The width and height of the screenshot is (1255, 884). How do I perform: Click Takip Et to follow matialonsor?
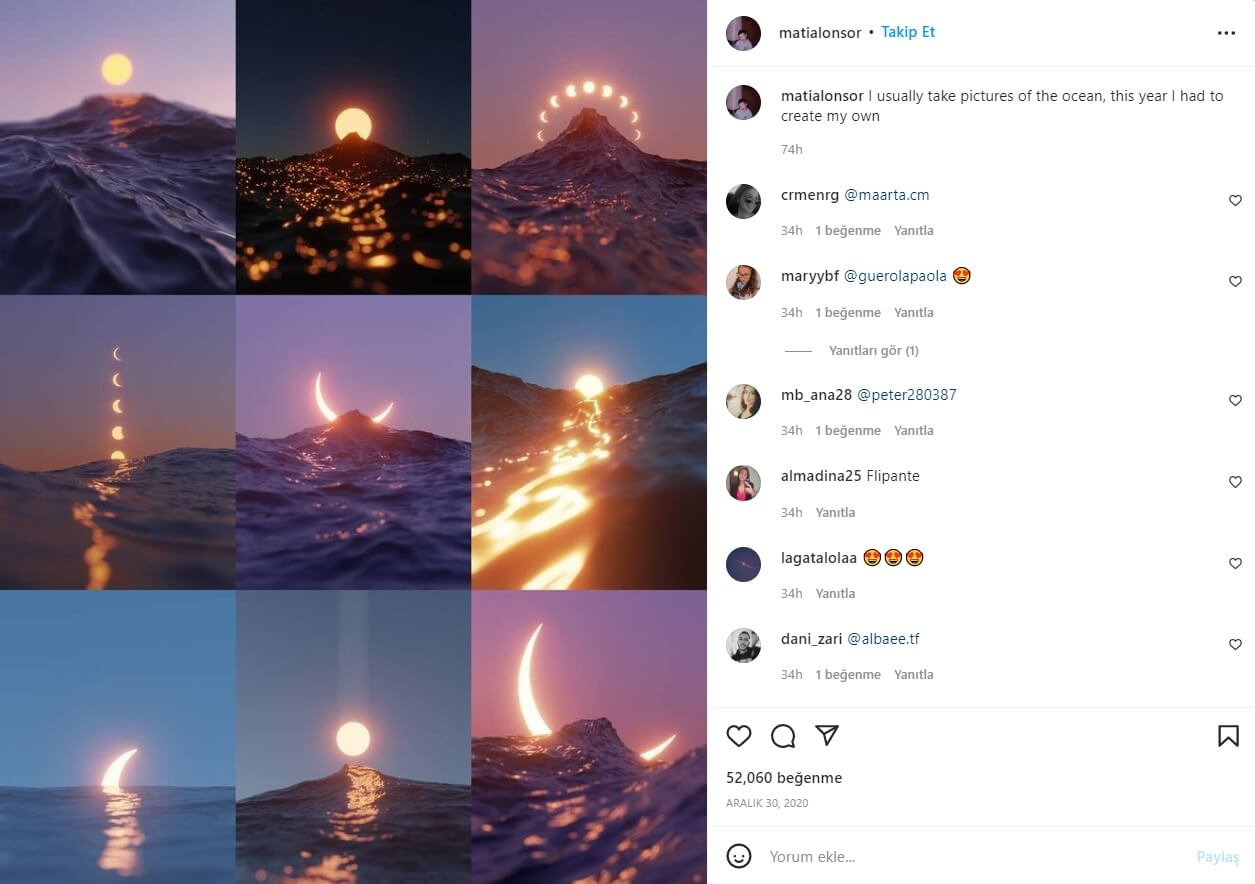point(908,32)
